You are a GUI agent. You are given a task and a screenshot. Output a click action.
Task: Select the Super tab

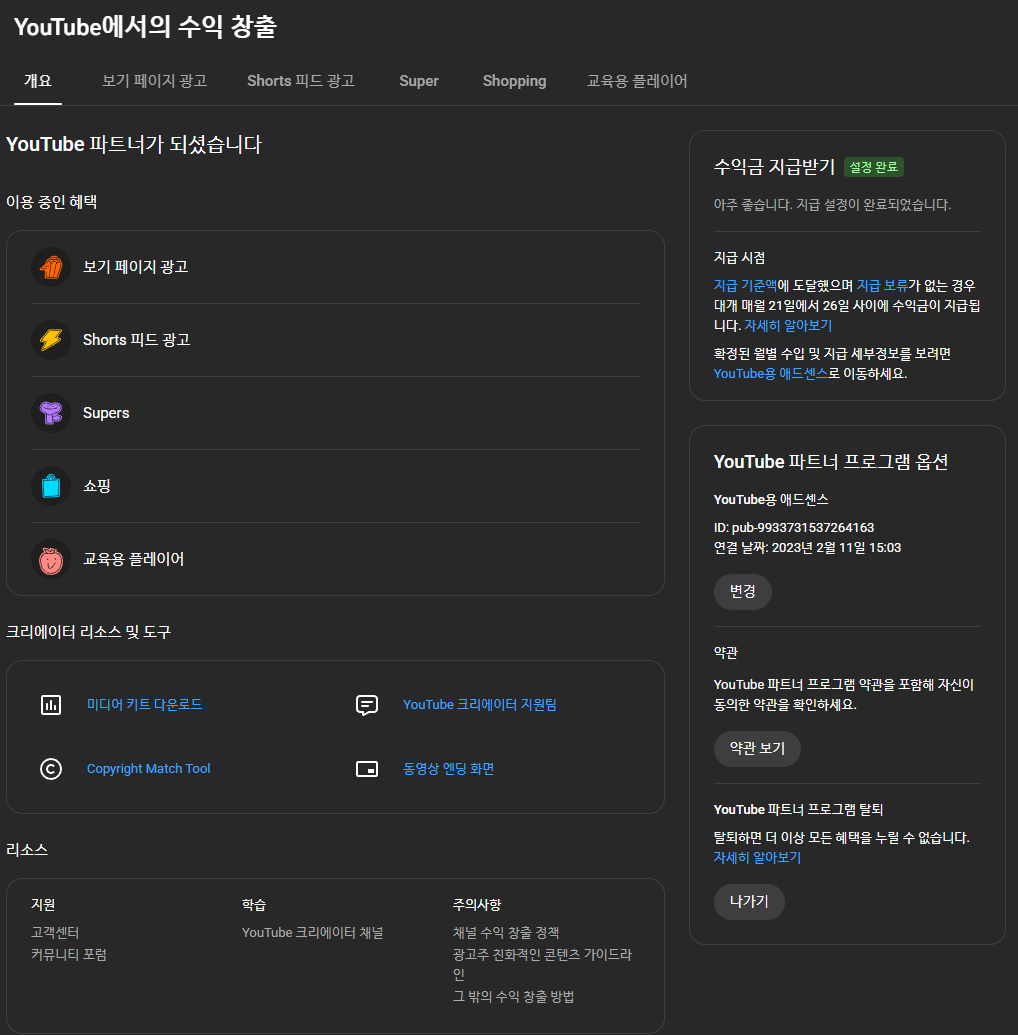pos(418,81)
